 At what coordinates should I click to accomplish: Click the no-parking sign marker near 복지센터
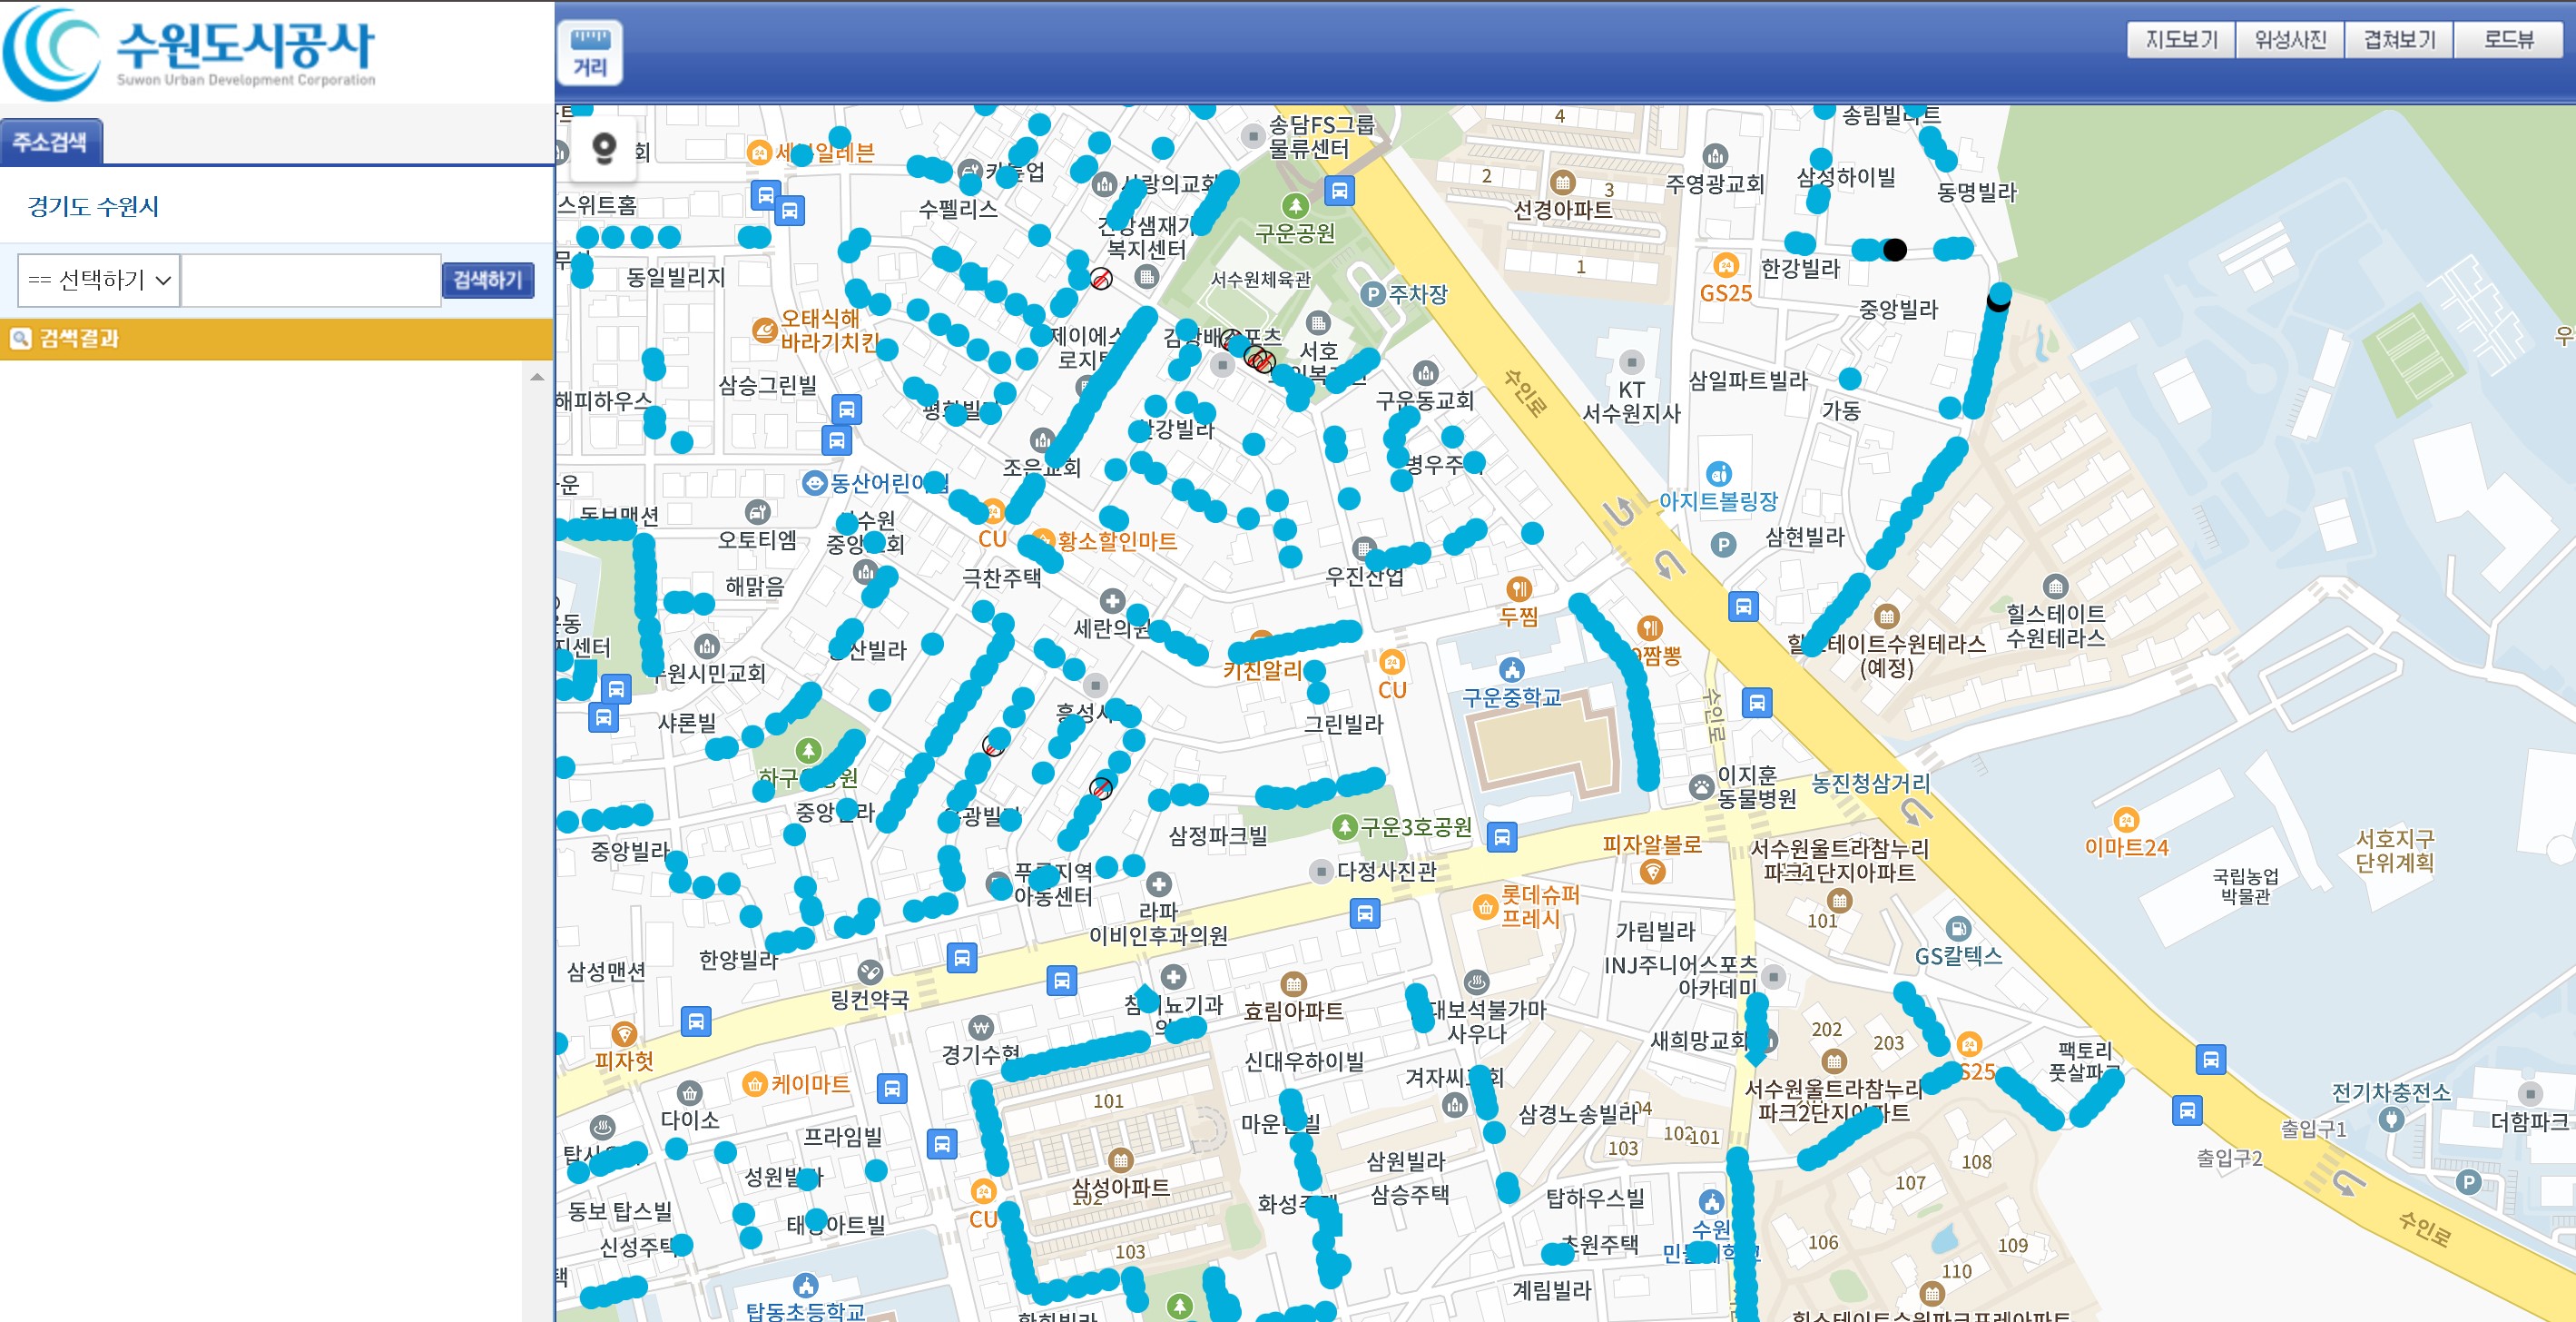coord(1101,279)
